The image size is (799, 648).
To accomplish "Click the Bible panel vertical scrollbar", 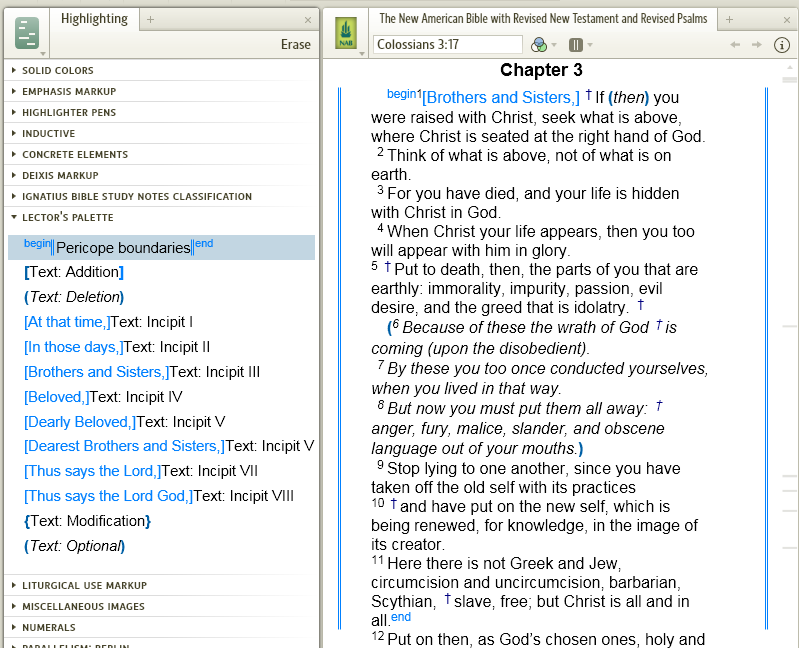I will 789,352.
